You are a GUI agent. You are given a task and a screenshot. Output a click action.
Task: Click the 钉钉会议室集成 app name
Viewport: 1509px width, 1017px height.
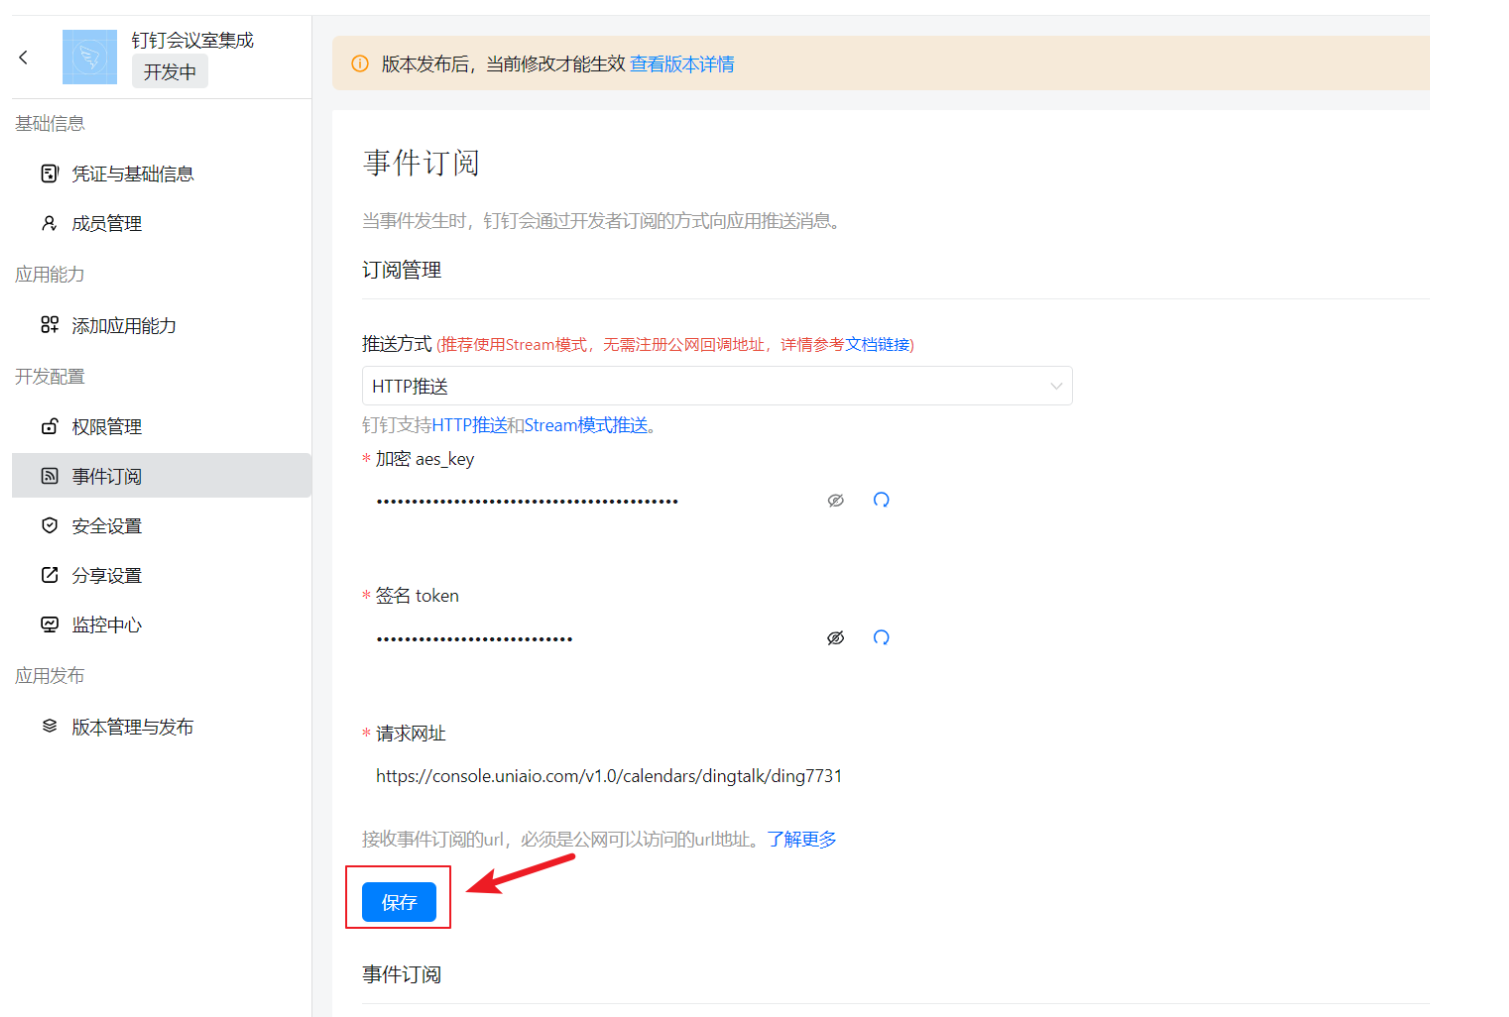[x=193, y=40]
